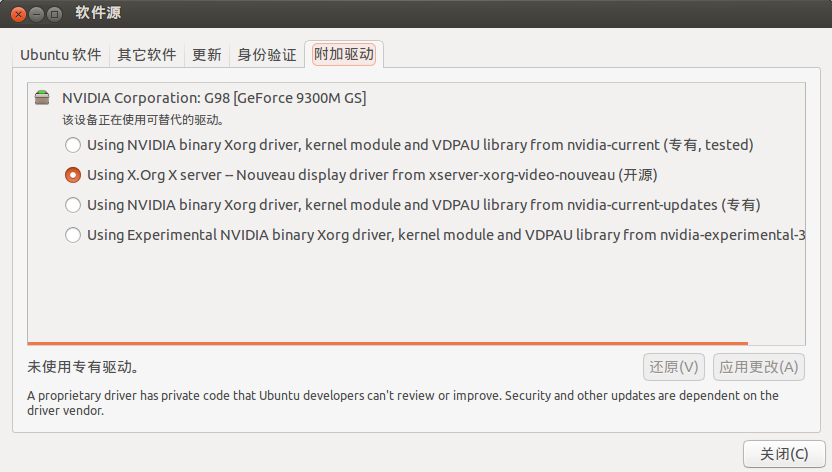
Task: Click the 软件源 window title text
Action: pos(98,13)
